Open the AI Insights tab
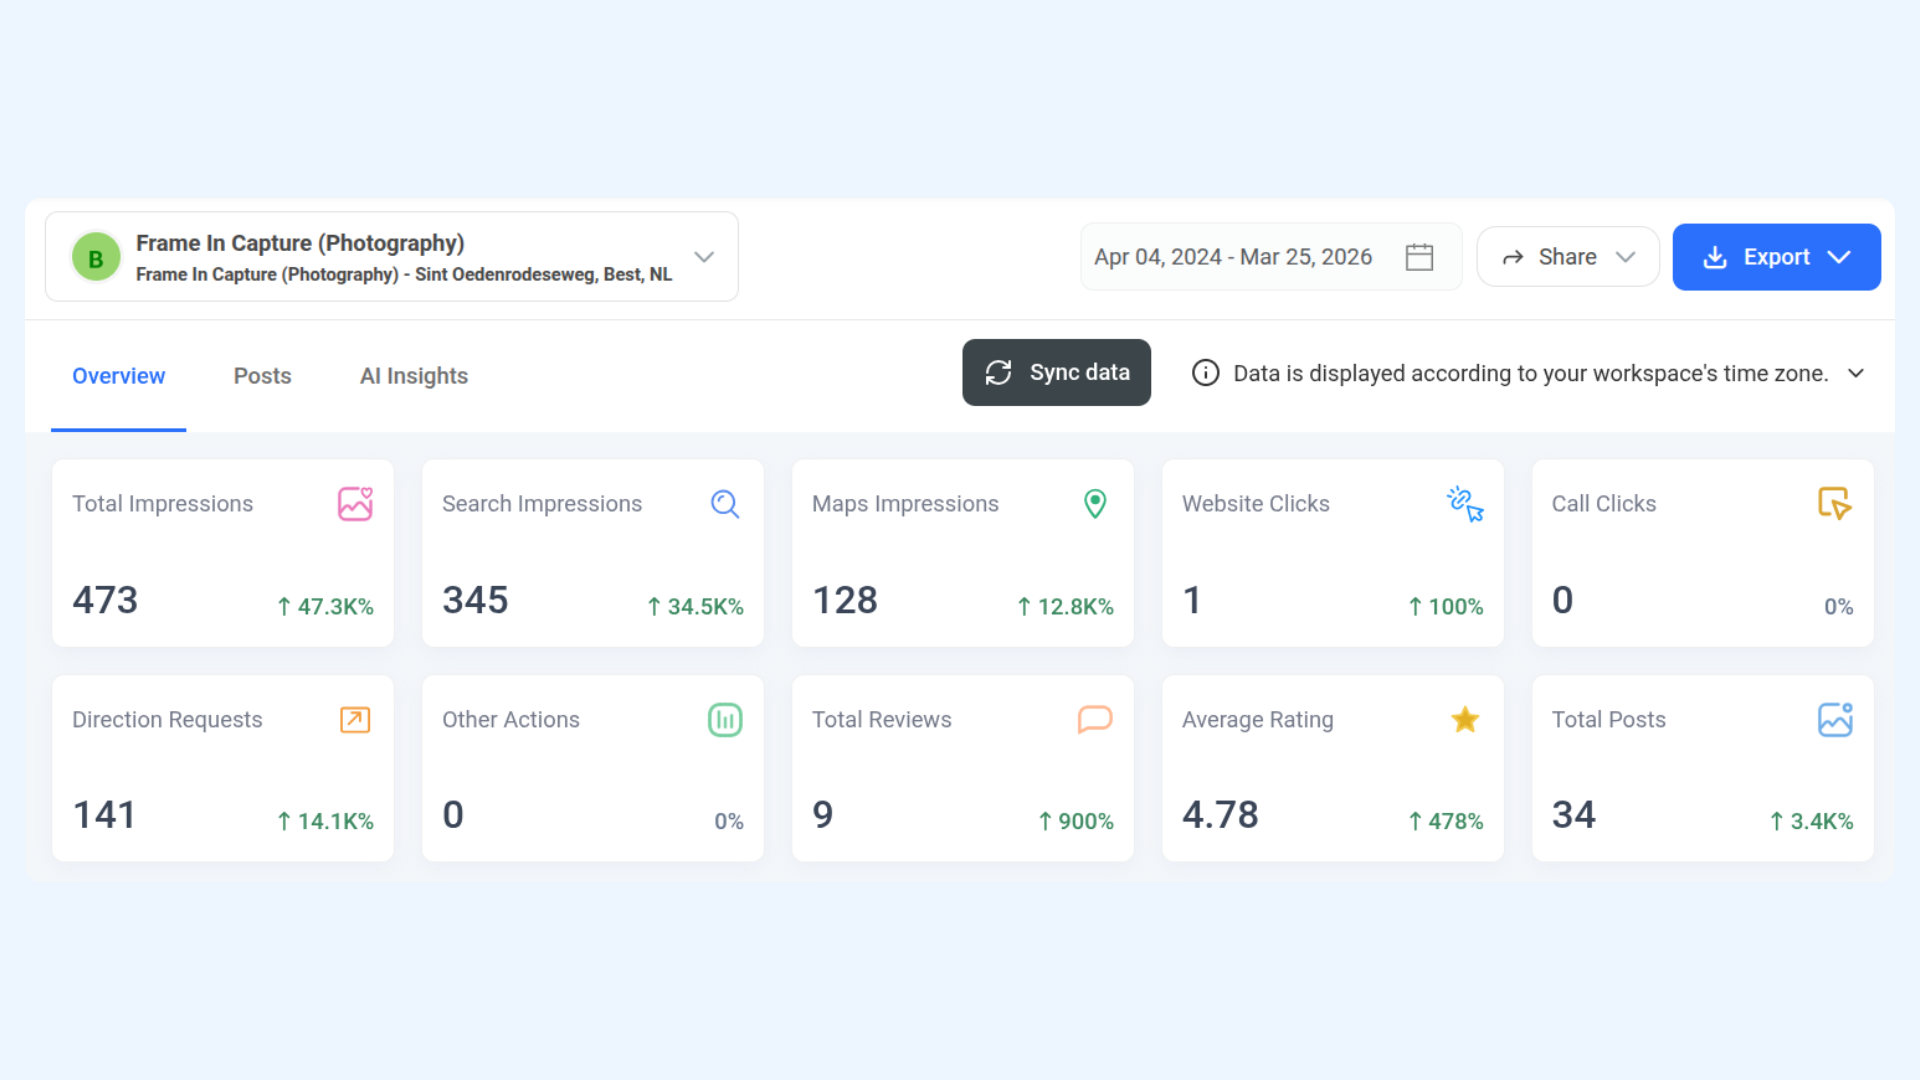Screen dimensions: 1920x1080 point(413,376)
